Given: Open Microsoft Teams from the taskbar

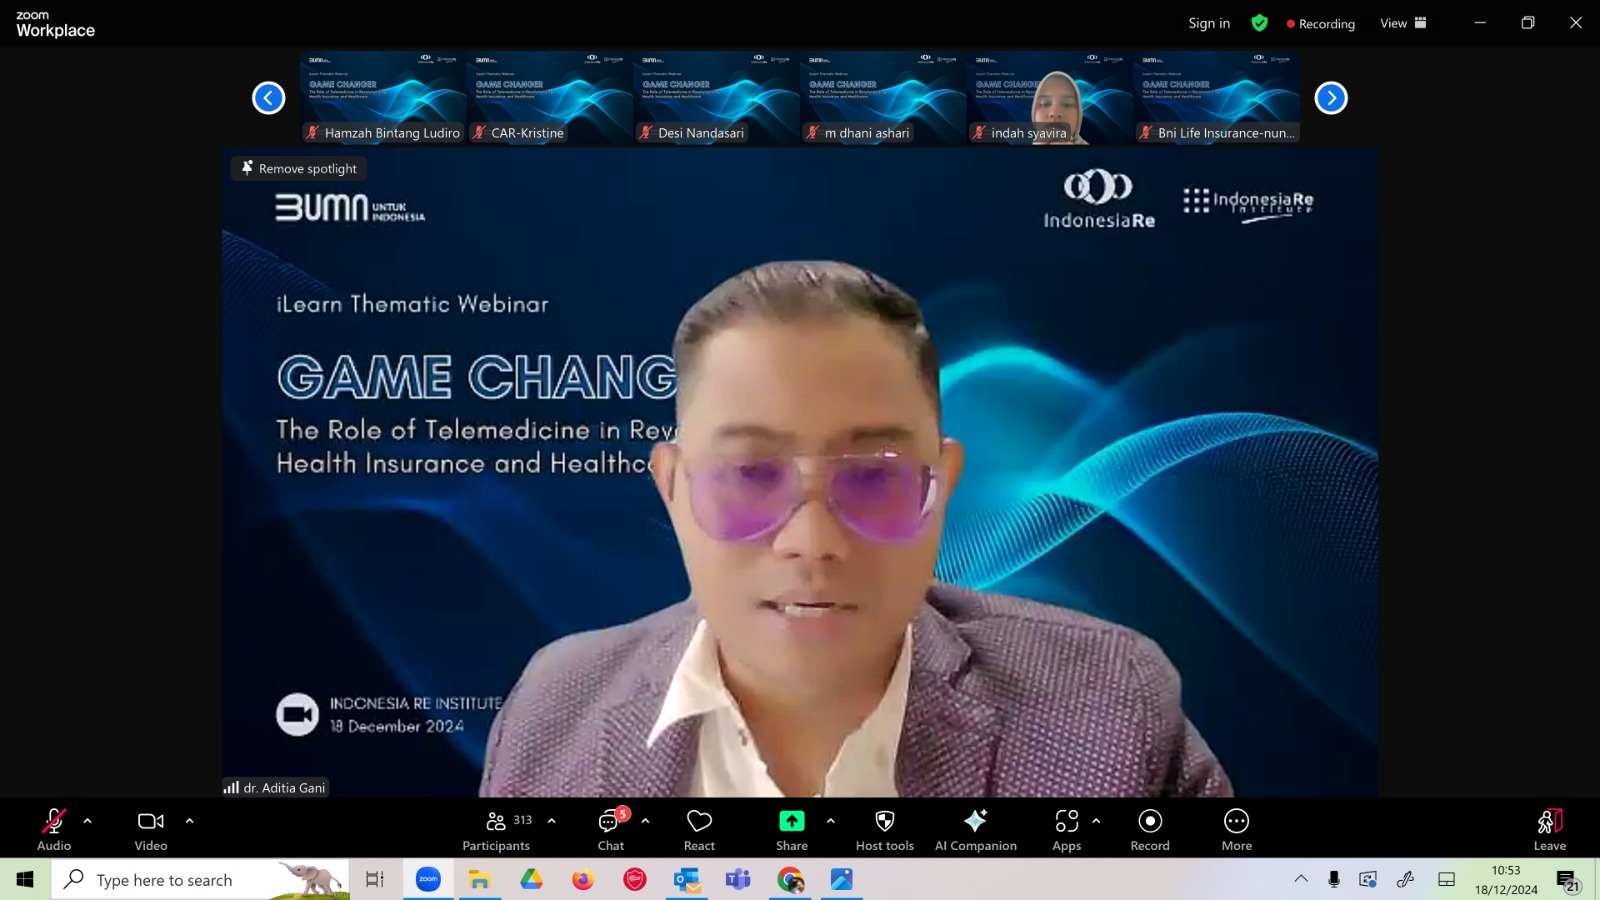Looking at the screenshot, I should tap(738, 880).
